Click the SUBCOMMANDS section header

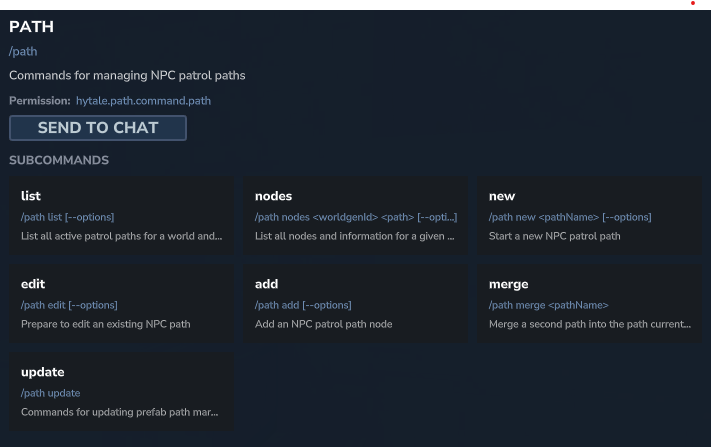[x=59, y=160]
